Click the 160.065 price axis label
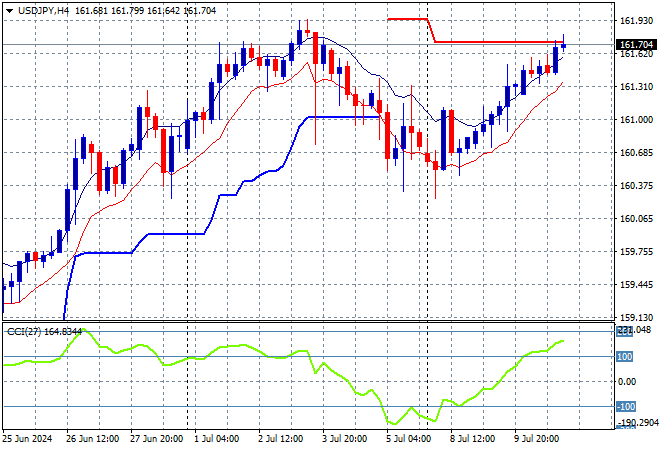 [636, 218]
